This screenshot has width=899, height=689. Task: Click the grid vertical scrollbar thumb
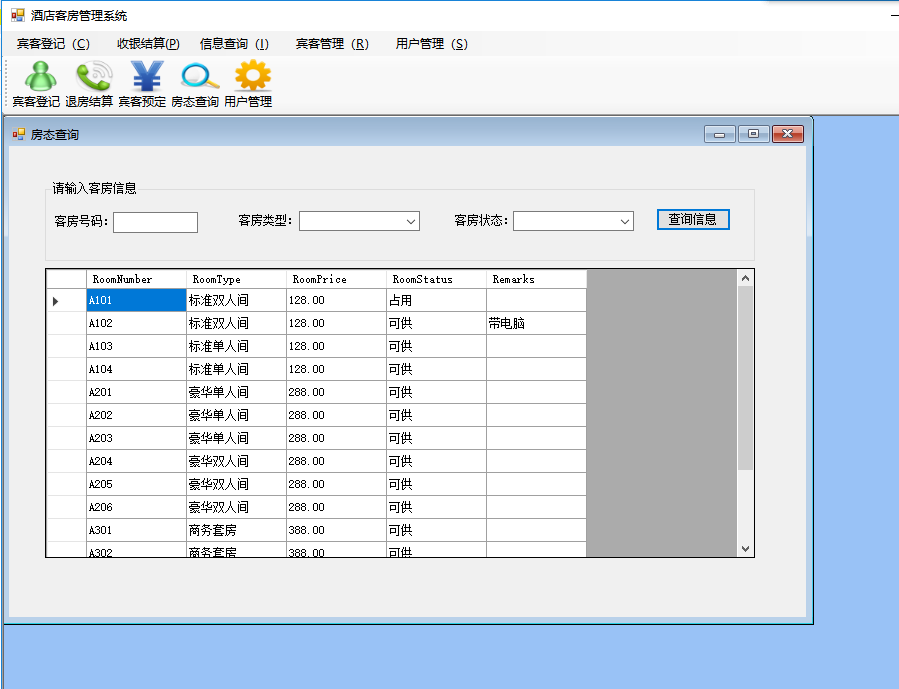point(745,378)
